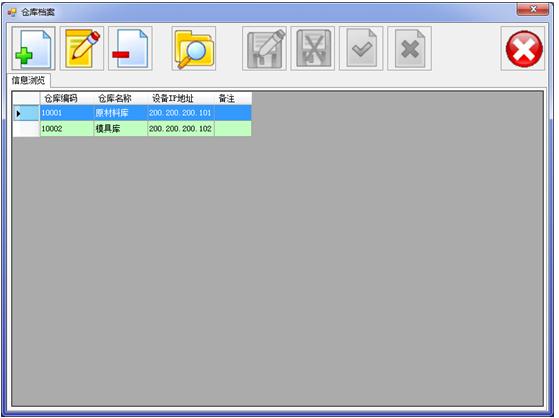Click the grayed checkmark confirm icon

click(361, 48)
